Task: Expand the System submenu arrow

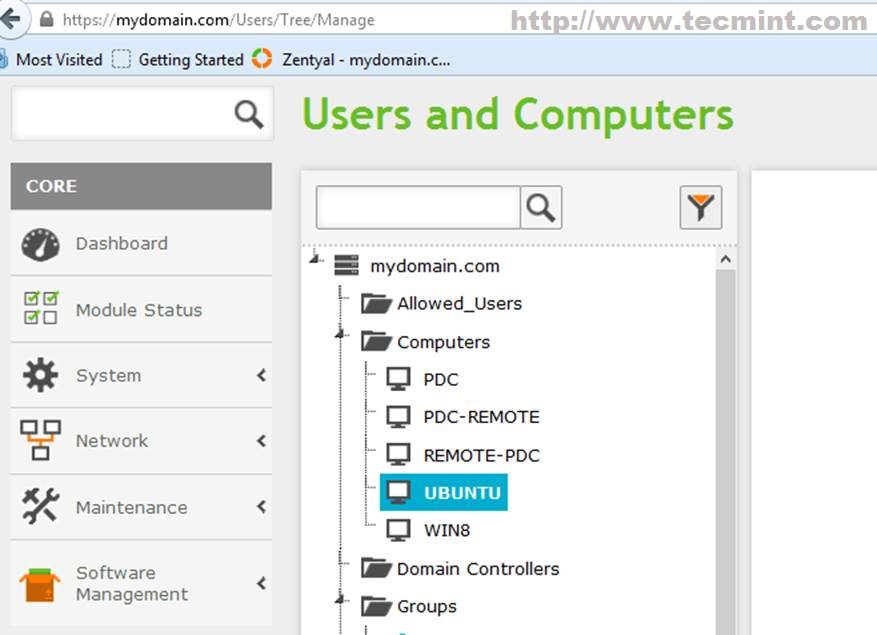Action: coord(261,375)
